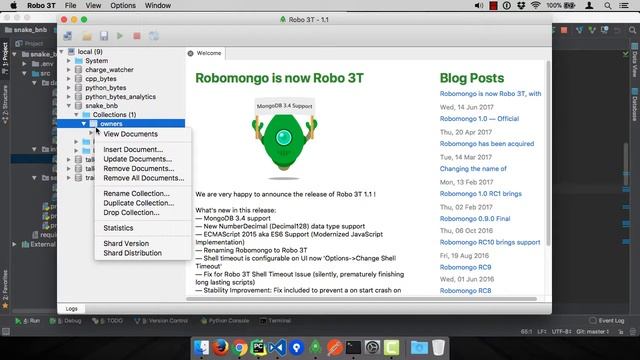640x360 pixels.
Task: Expand the cpp_bytes database
Action: 69,79
